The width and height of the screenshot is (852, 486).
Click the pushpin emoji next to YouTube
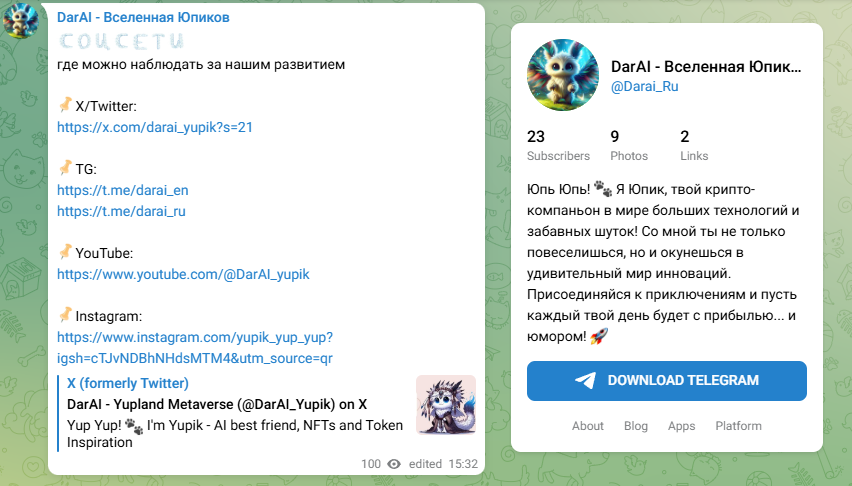point(65,252)
